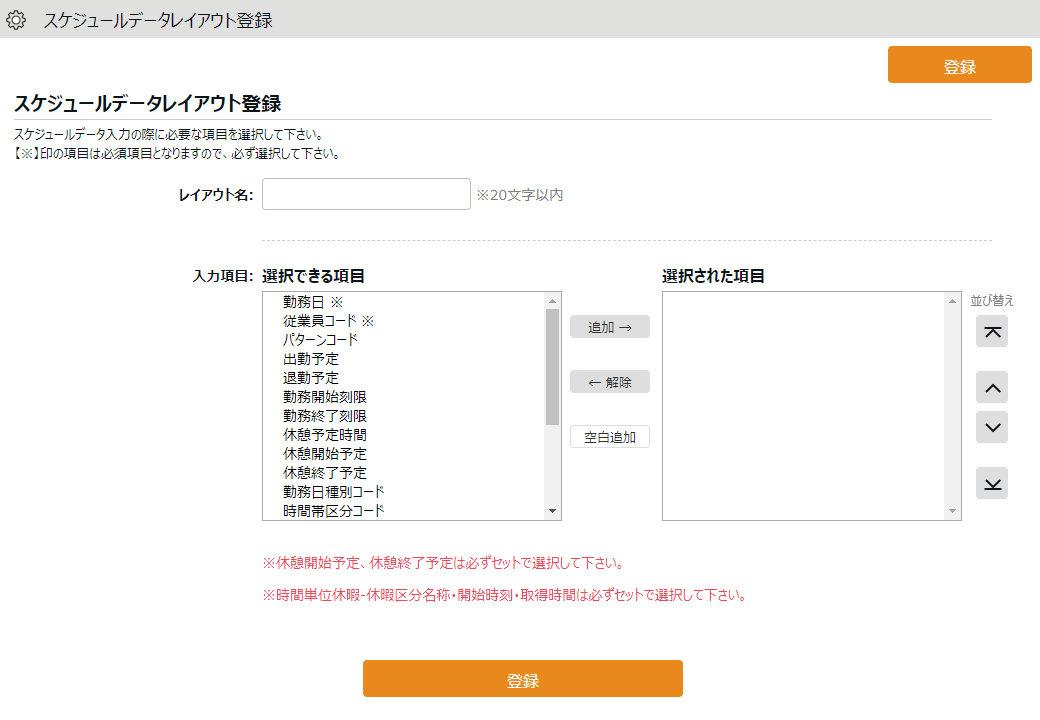1040x720 pixels.
Task: Select 退勤予定 in the list
Action: click(x=404, y=378)
